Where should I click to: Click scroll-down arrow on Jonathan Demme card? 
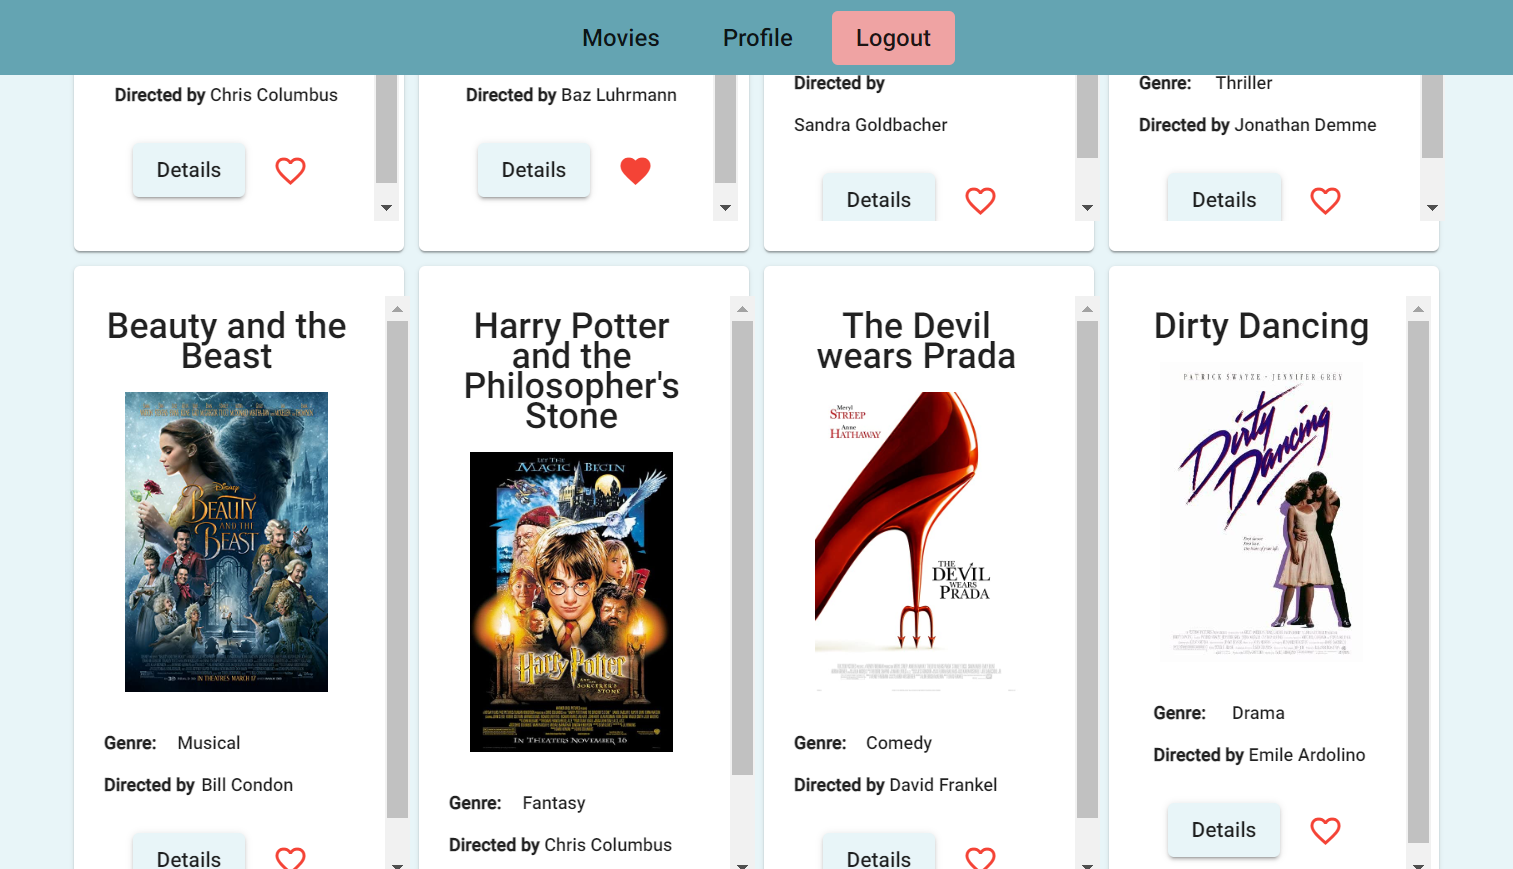pyautogui.click(x=1432, y=208)
